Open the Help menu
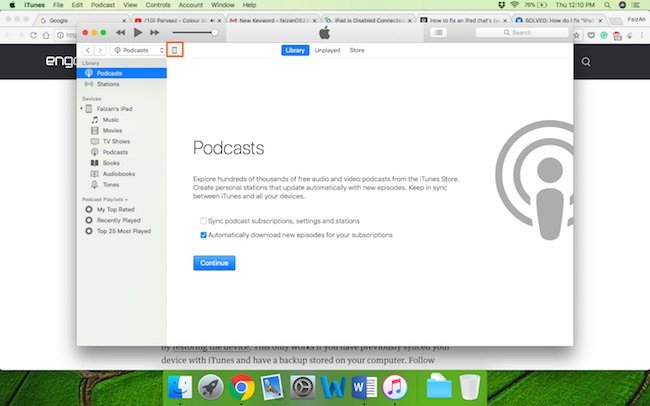 [x=249, y=5]
